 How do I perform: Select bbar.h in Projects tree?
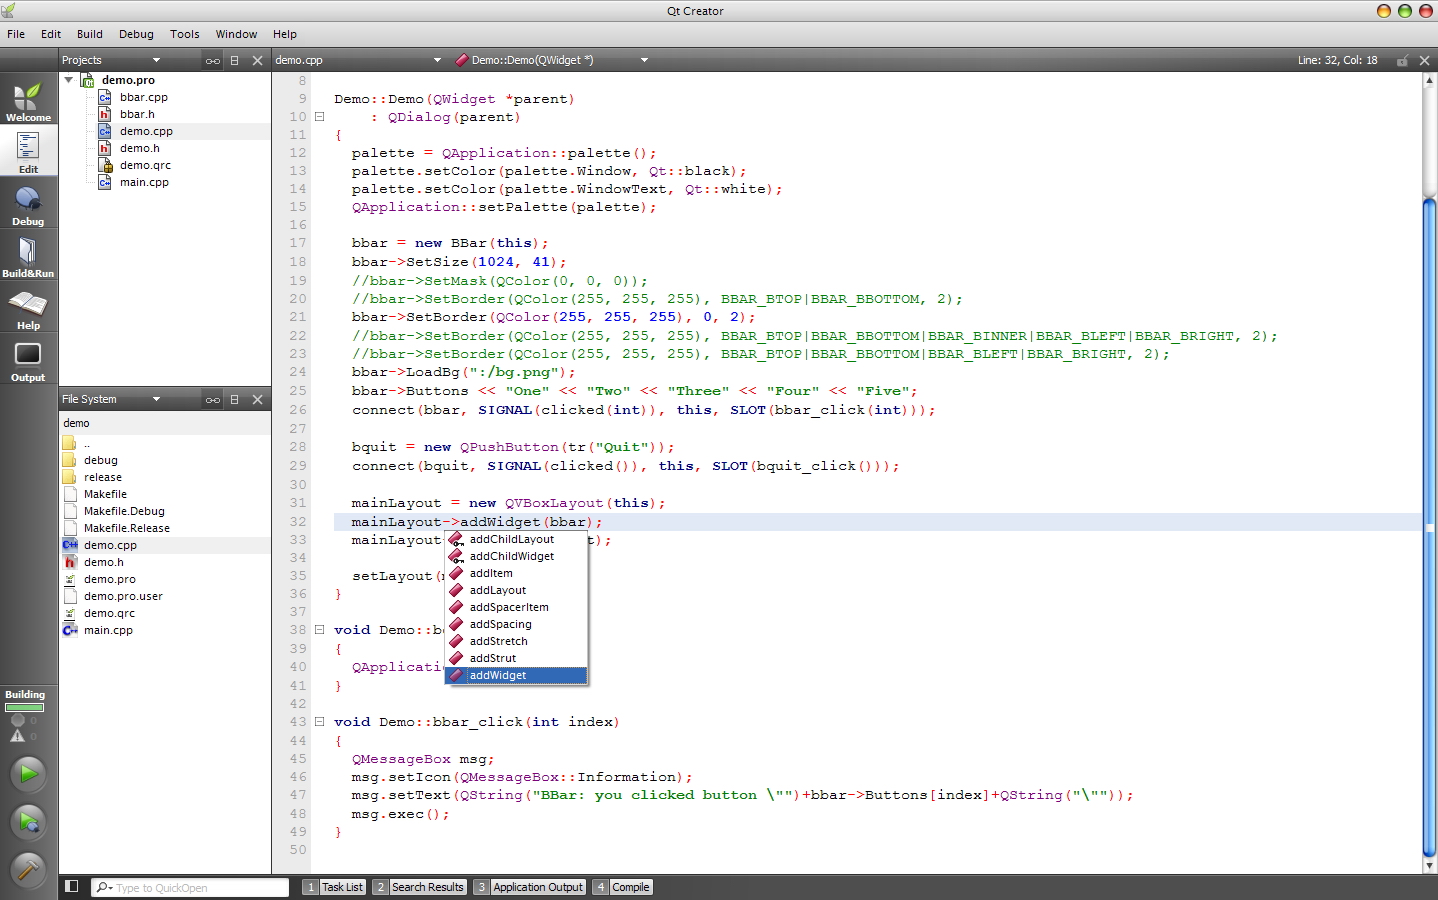(x=137, y=114)
